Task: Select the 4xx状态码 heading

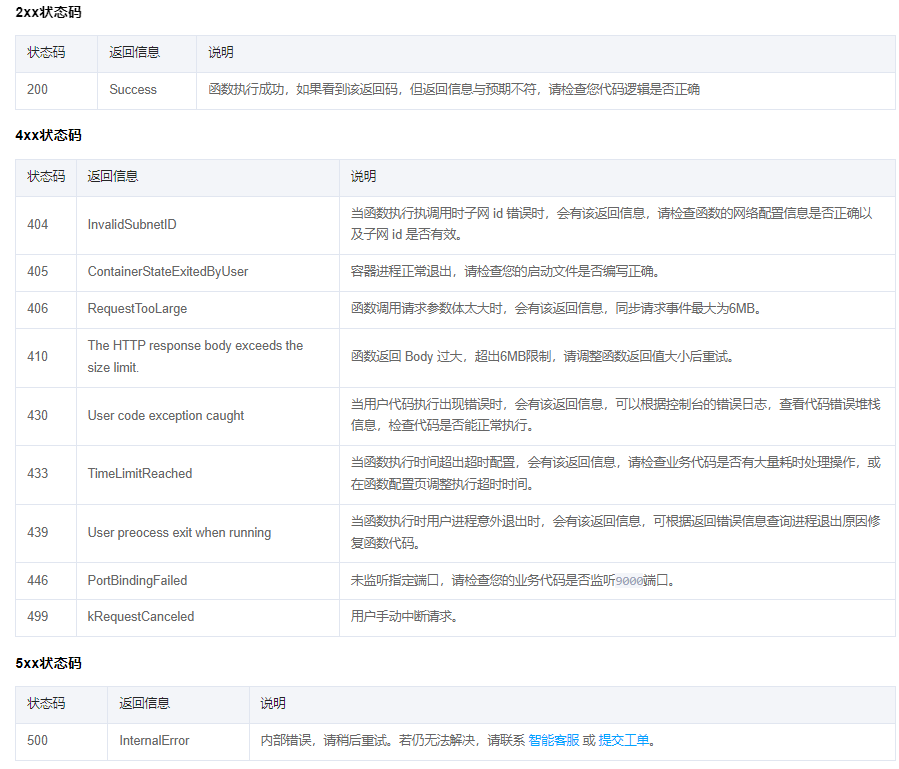Action: point(48,135)
